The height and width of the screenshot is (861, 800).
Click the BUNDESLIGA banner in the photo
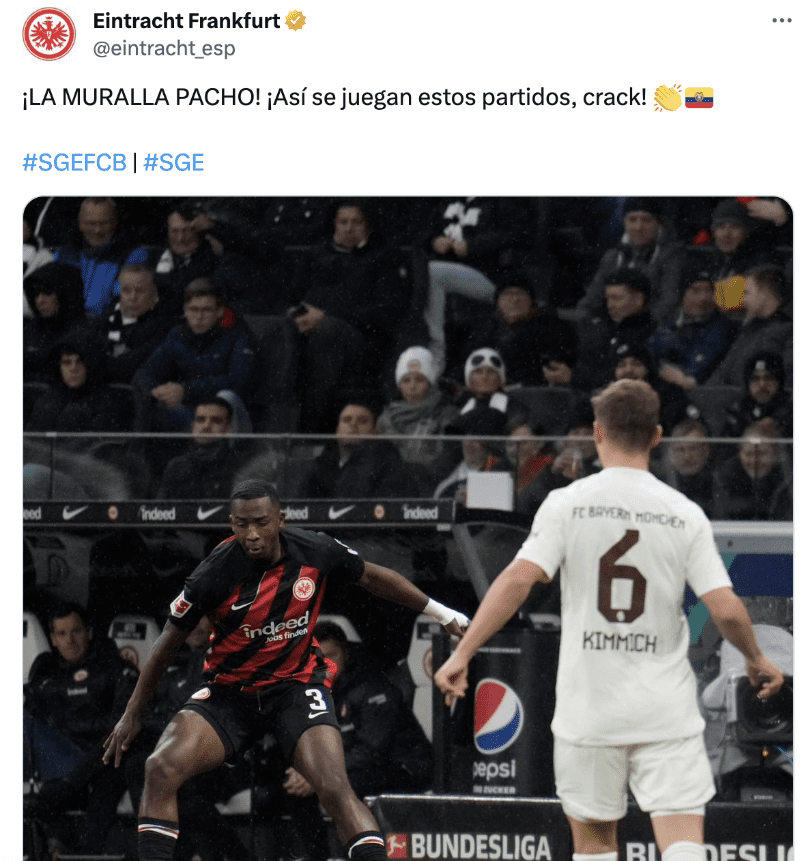[468, 845]
